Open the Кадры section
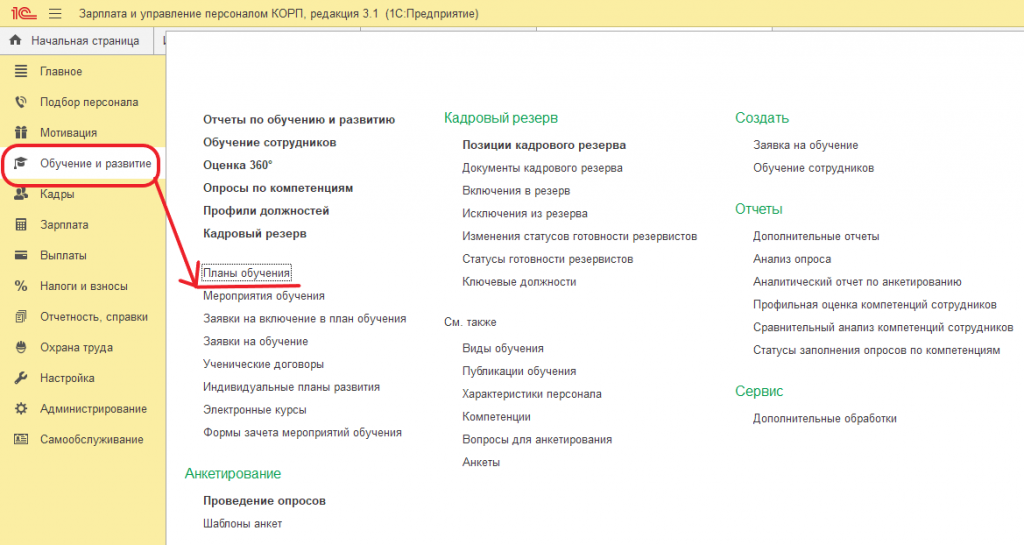Screen dimensions: 1024x545 click(57, 194)
